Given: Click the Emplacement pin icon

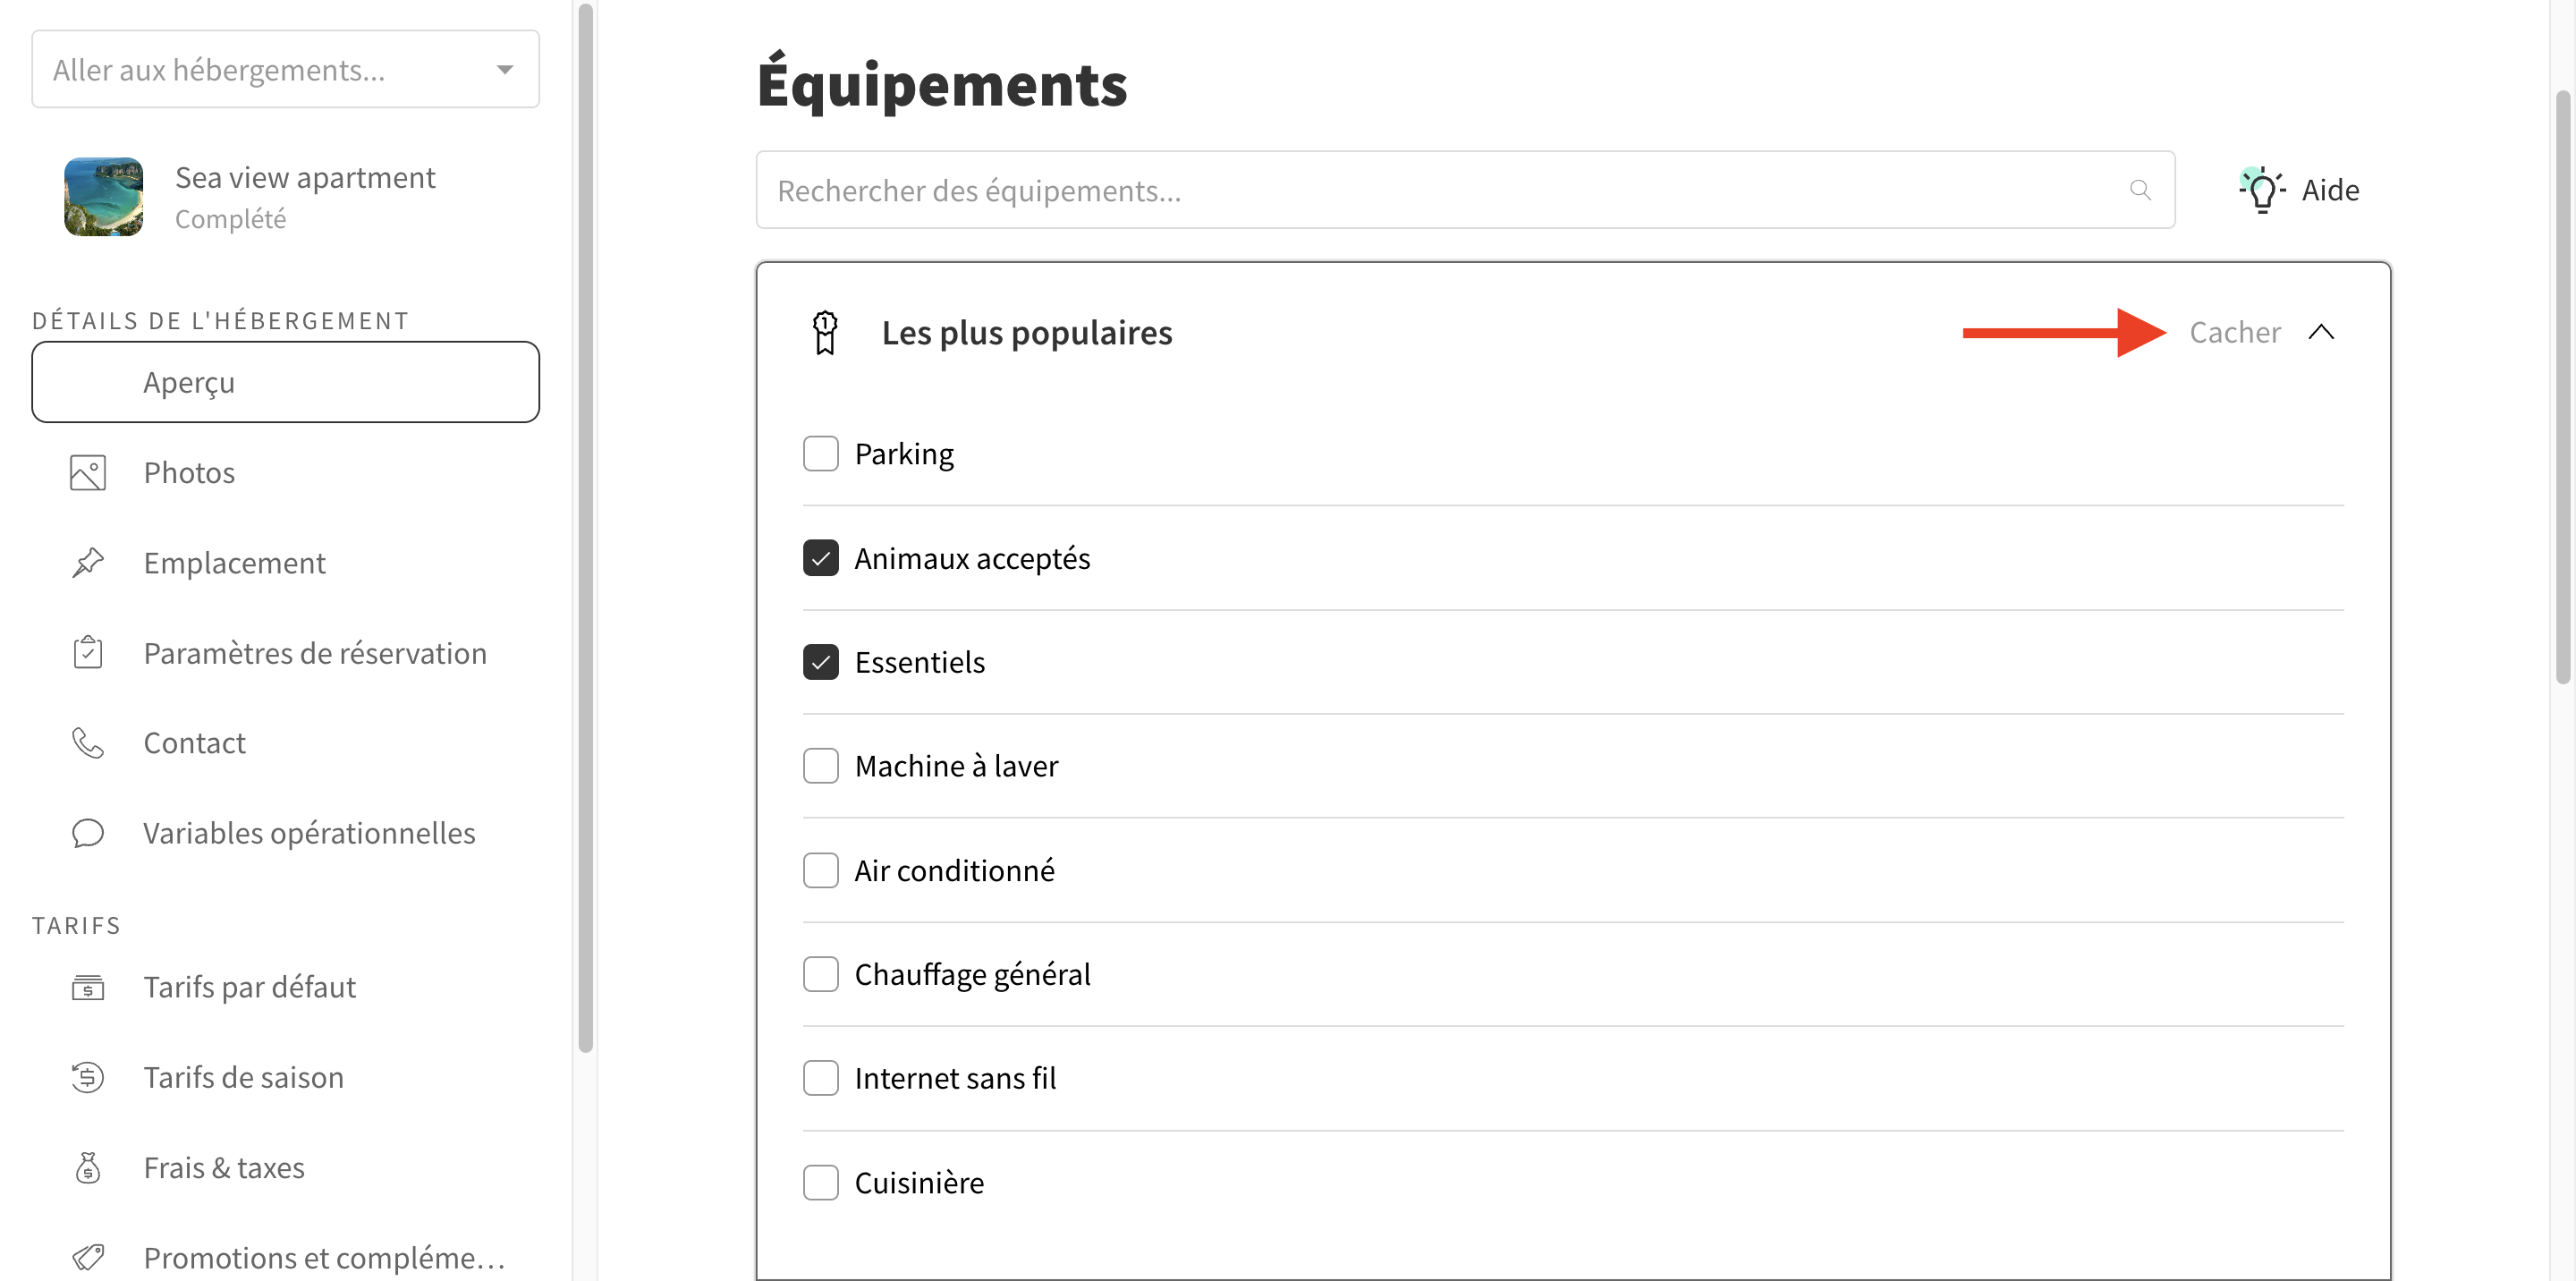Looking at the screenshot, I should tap(88, 563).
